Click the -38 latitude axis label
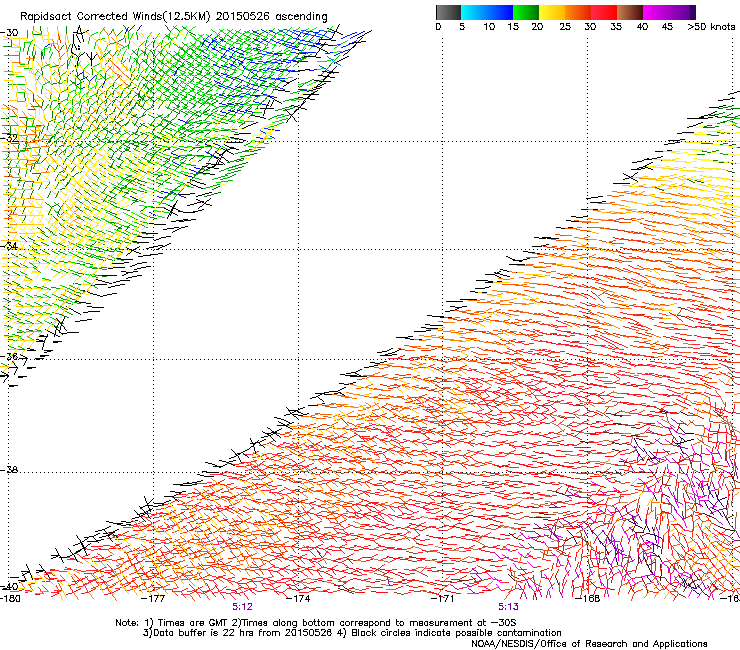Screen dimensions: 740x650 [10, 470]
